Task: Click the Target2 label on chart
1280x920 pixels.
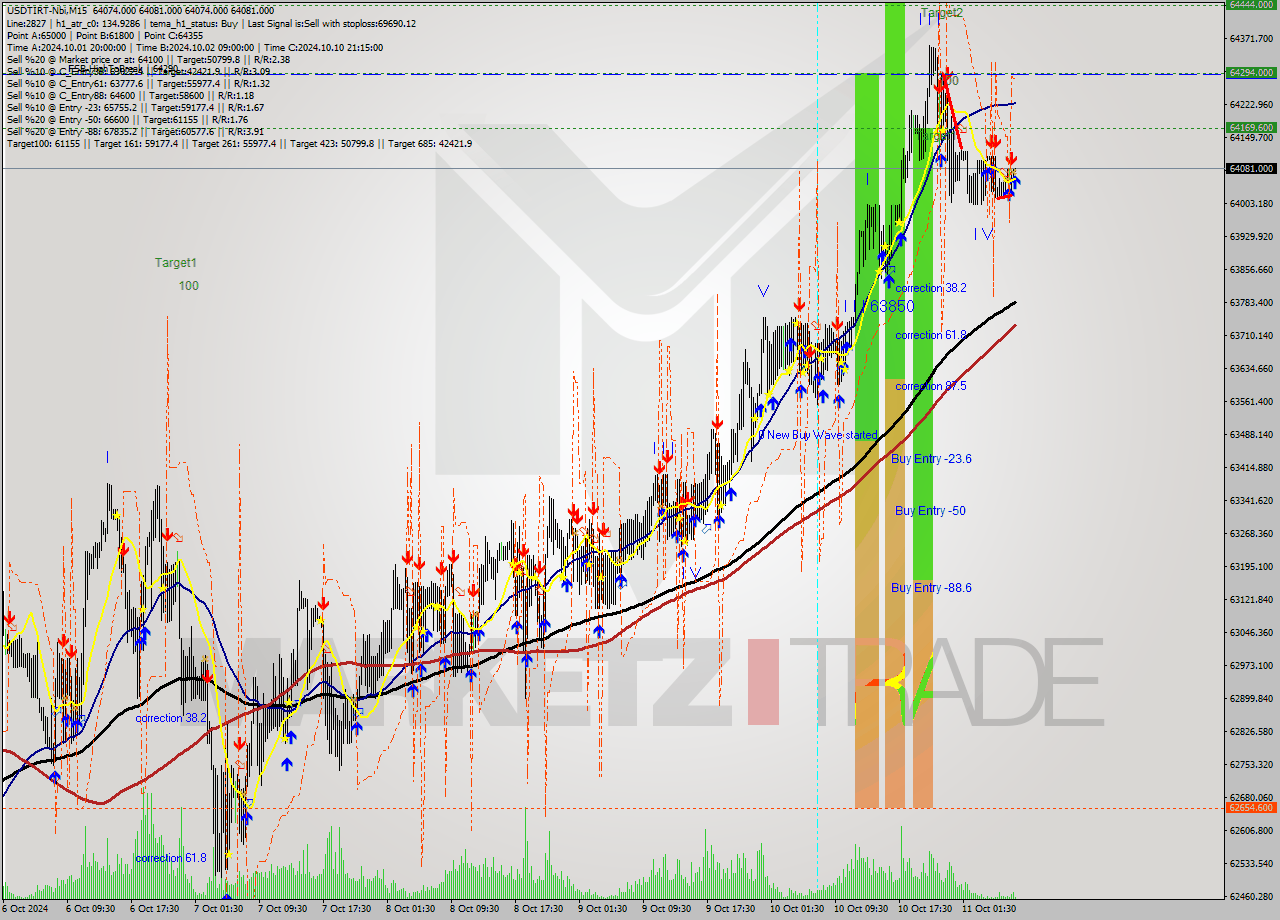Action: (941, 13)
